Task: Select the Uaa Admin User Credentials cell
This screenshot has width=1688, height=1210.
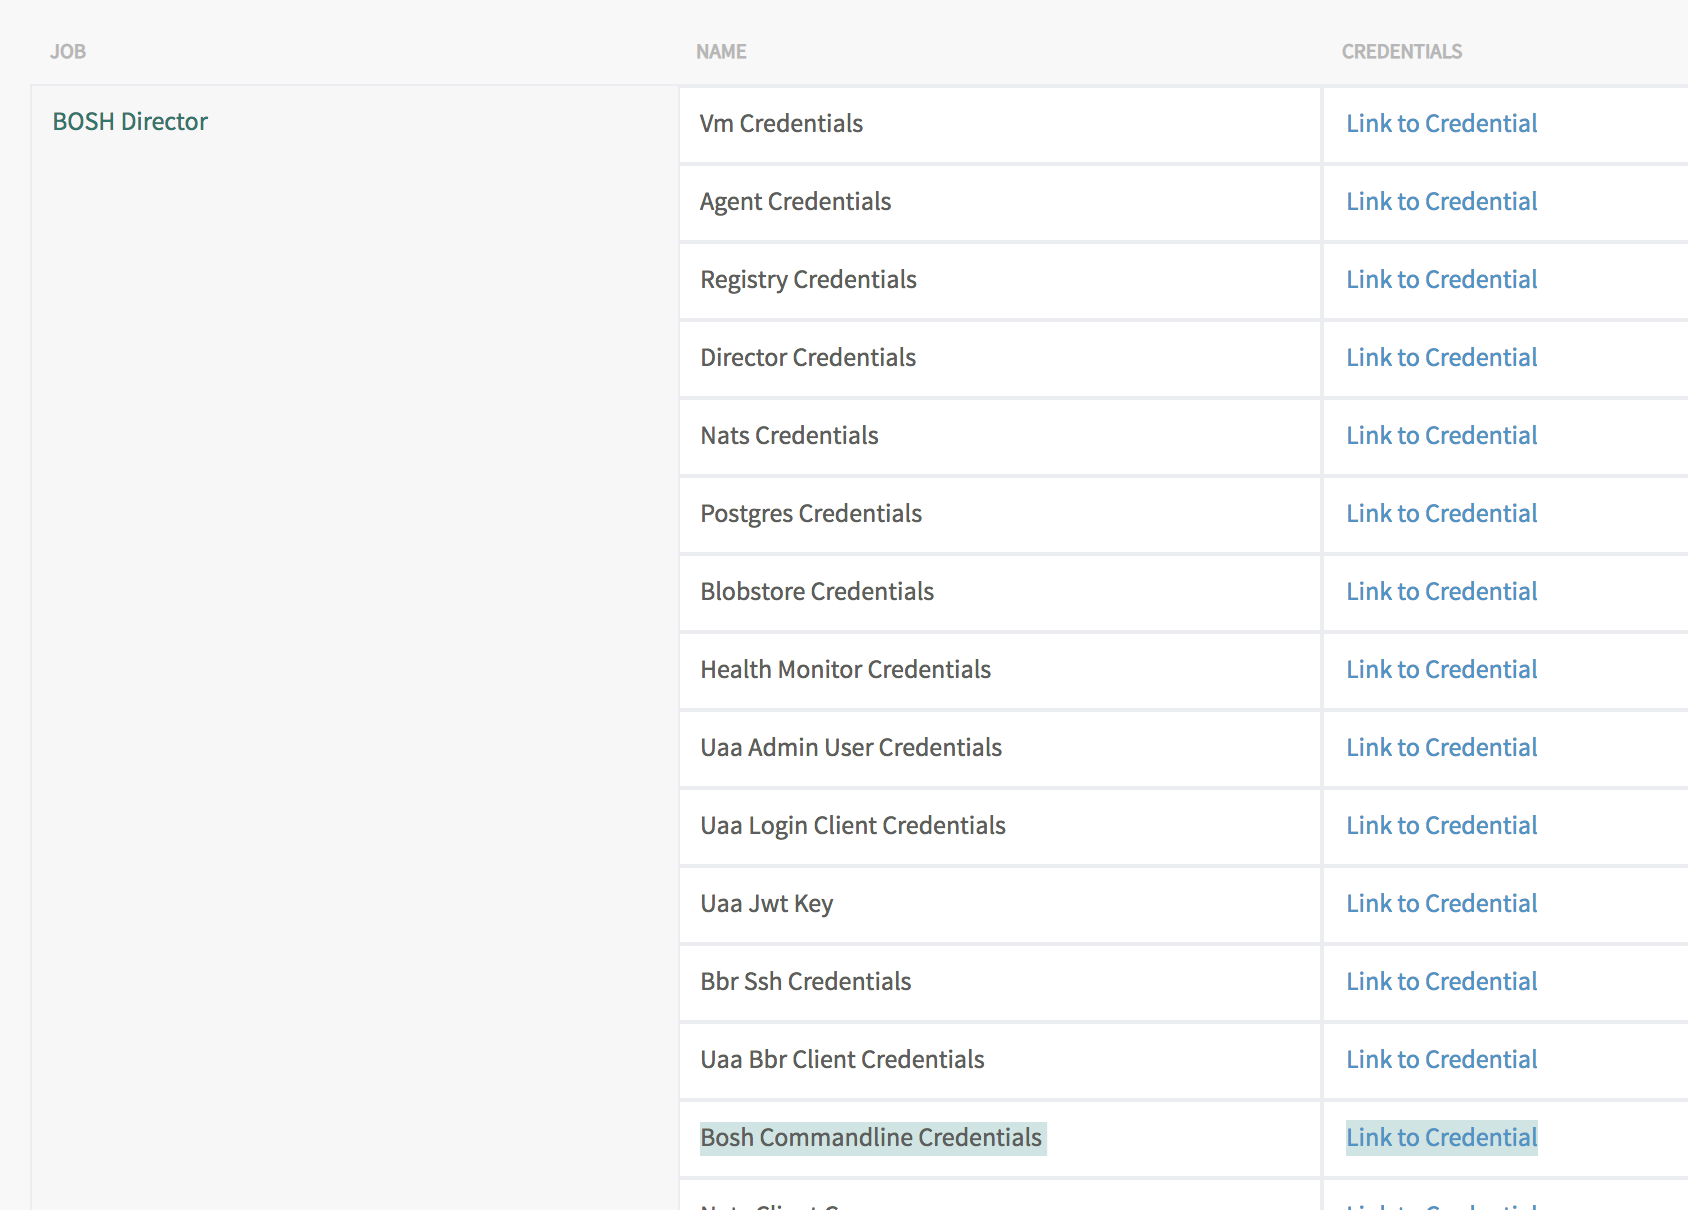Action: point(1000,748)
